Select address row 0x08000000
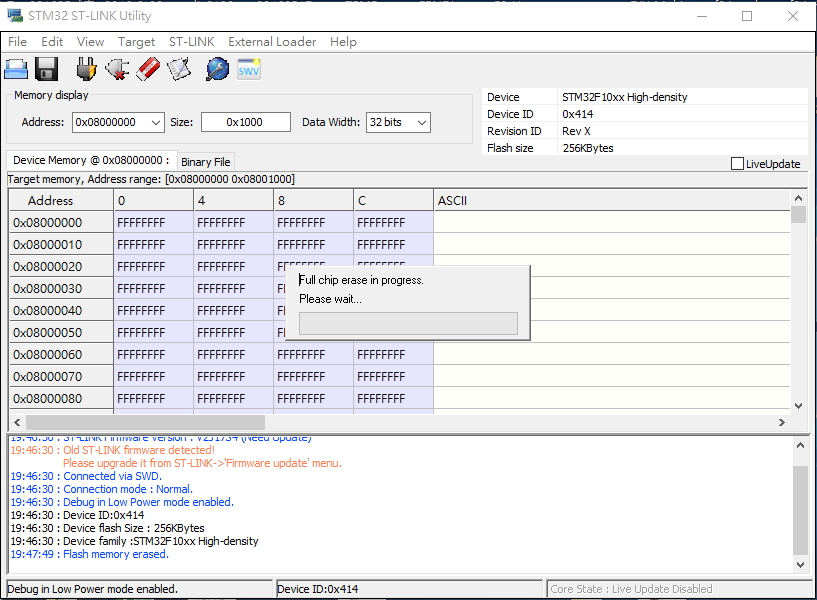 click(61, 223)
